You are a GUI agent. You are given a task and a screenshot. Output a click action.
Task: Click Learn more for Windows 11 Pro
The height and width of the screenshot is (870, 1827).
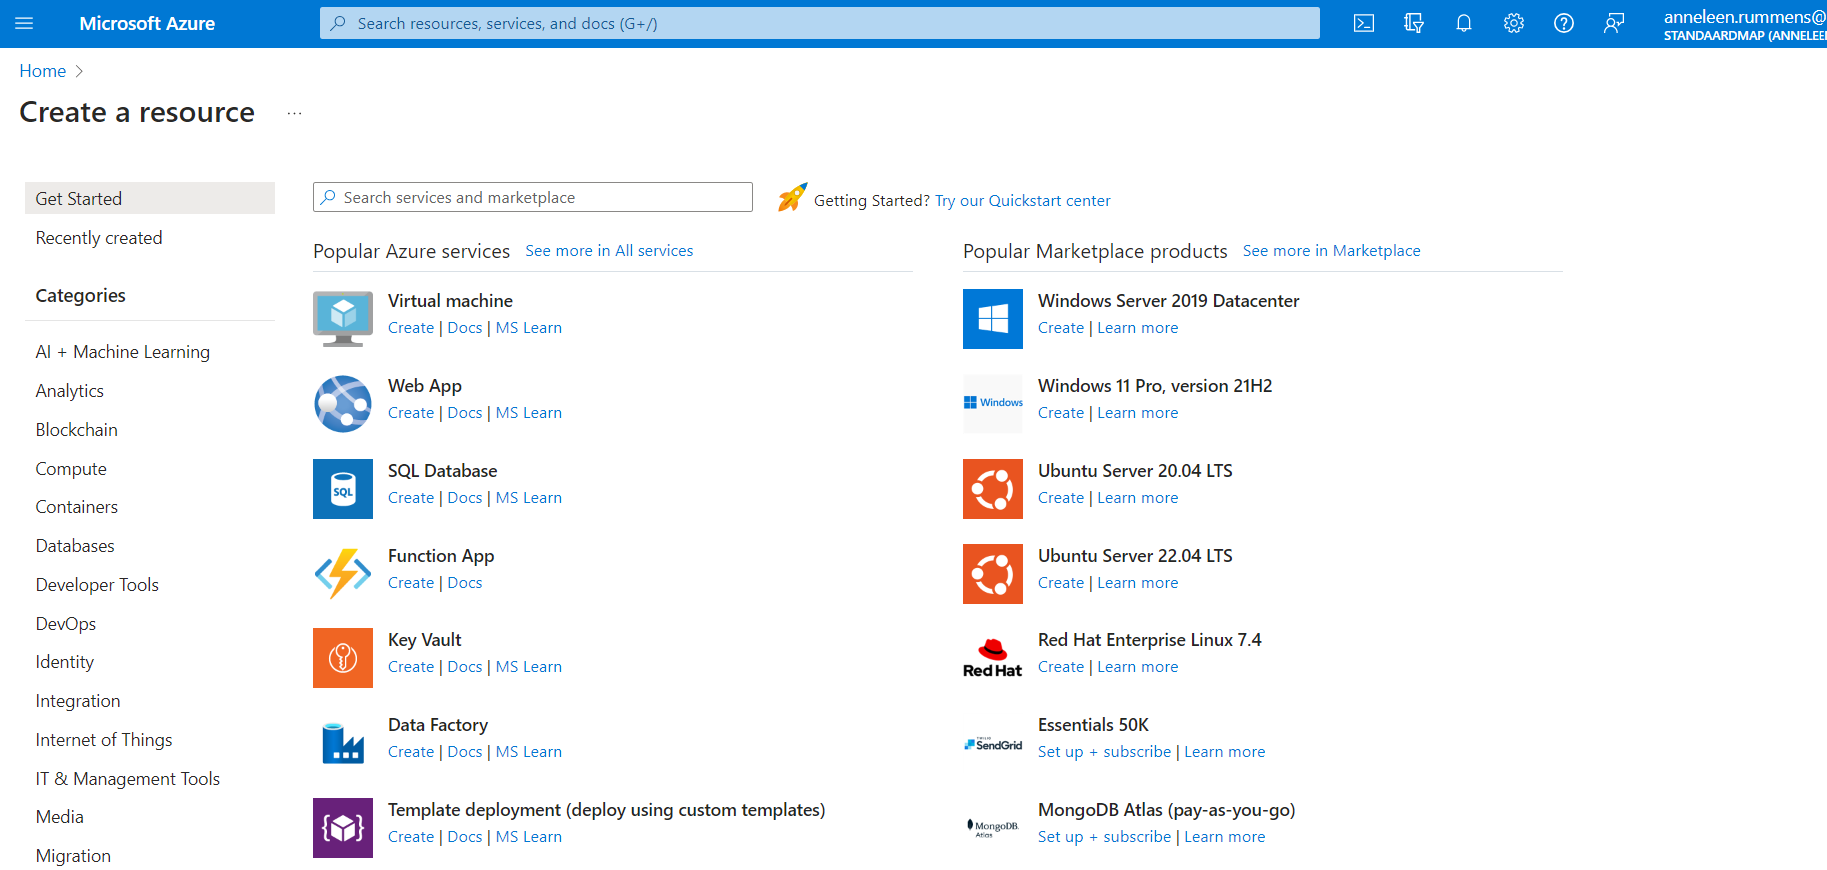(x=1138, y=413)
